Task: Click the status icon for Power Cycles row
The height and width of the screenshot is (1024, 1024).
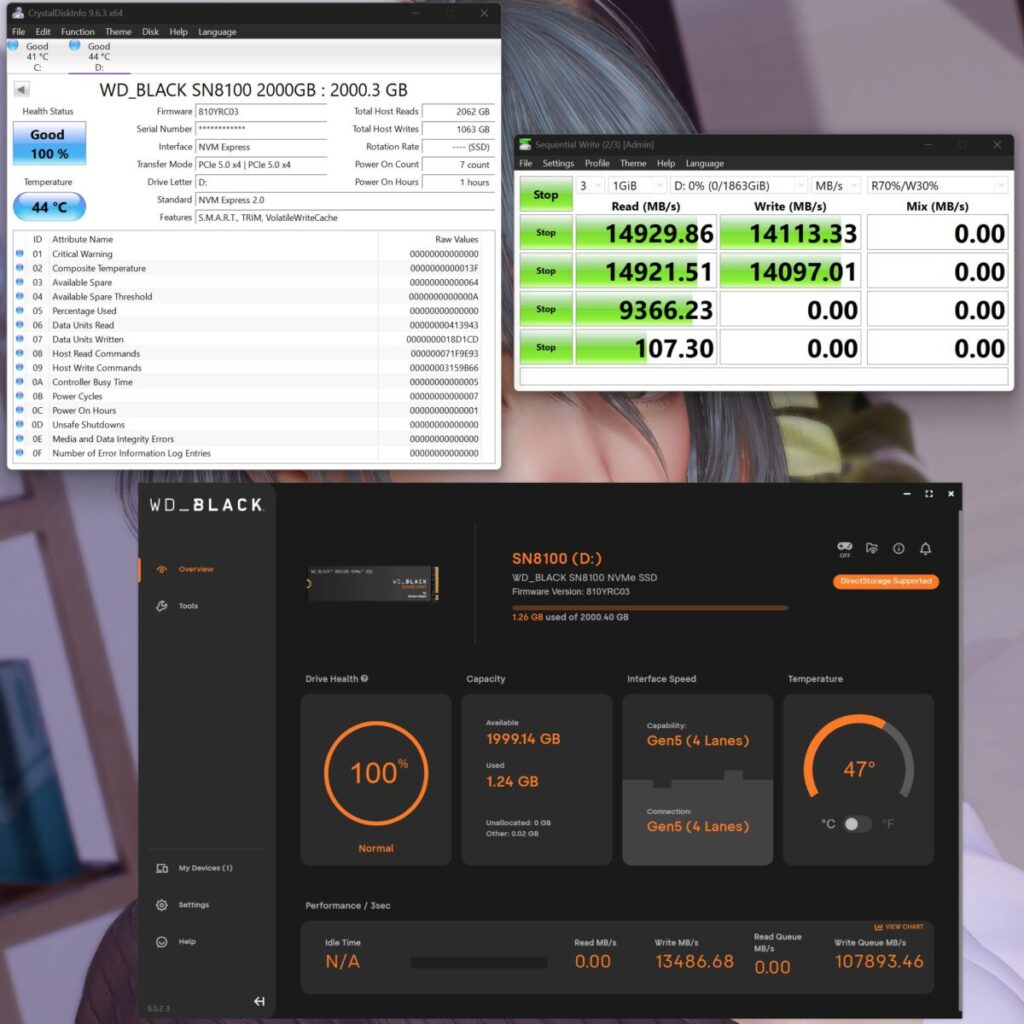Action: 20,396
